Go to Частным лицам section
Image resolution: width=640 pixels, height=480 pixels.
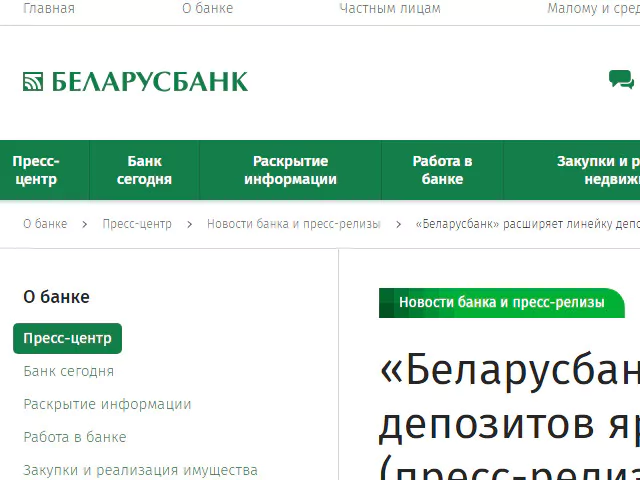[x=390, y=9]
